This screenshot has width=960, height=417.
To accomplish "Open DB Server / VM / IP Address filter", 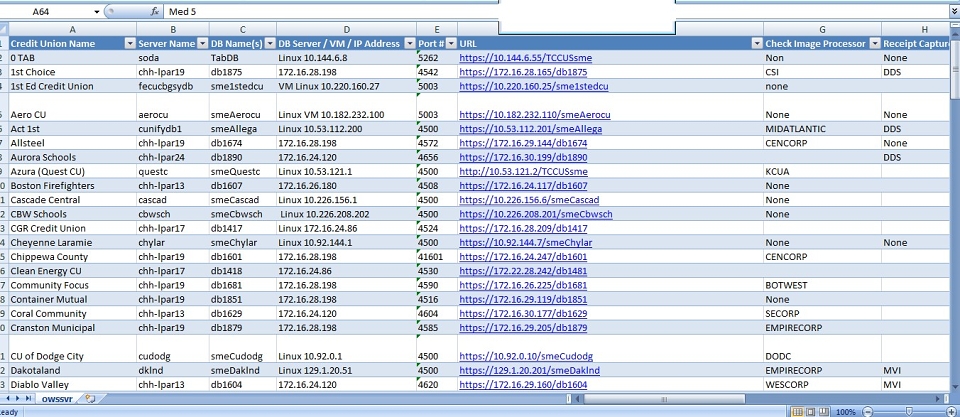I will 410,43.
